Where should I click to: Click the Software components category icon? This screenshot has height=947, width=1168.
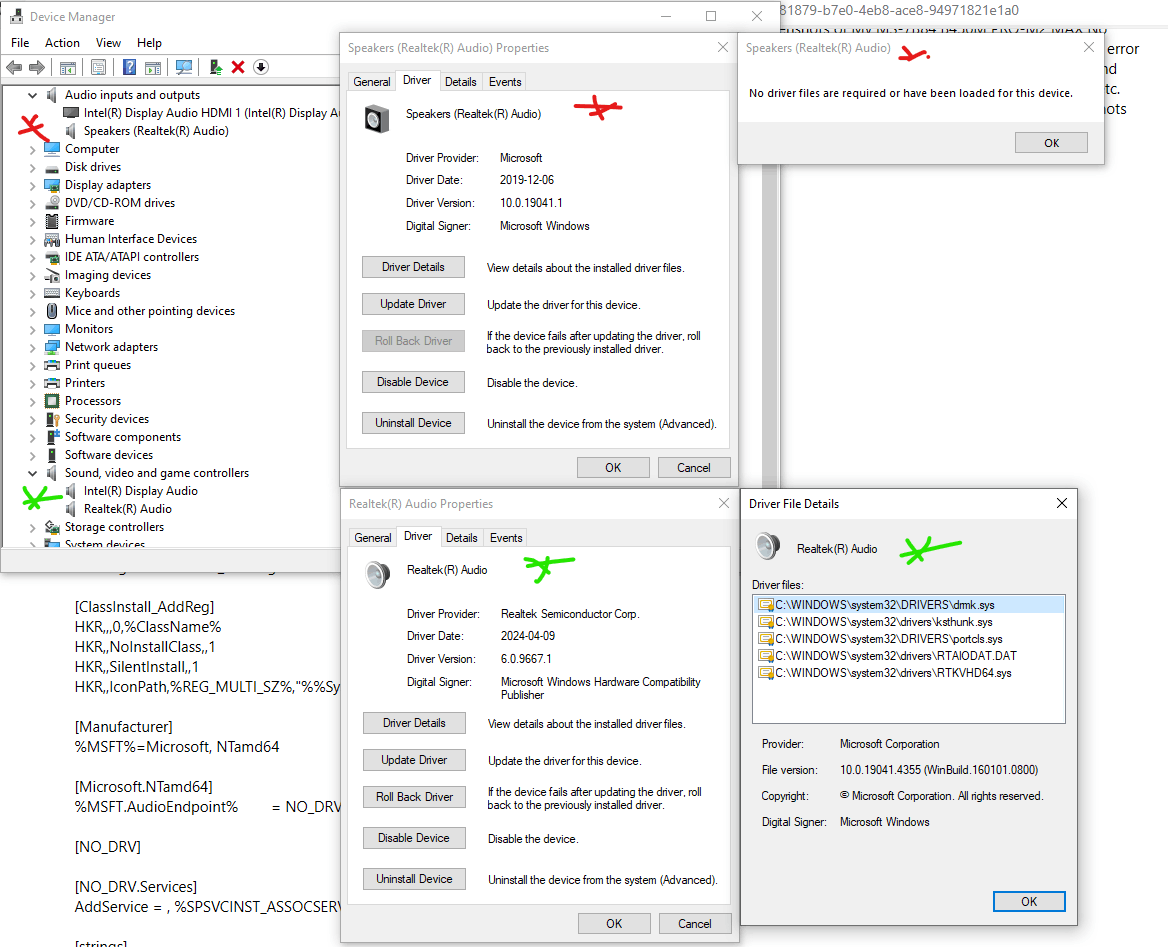click(52, 437)
